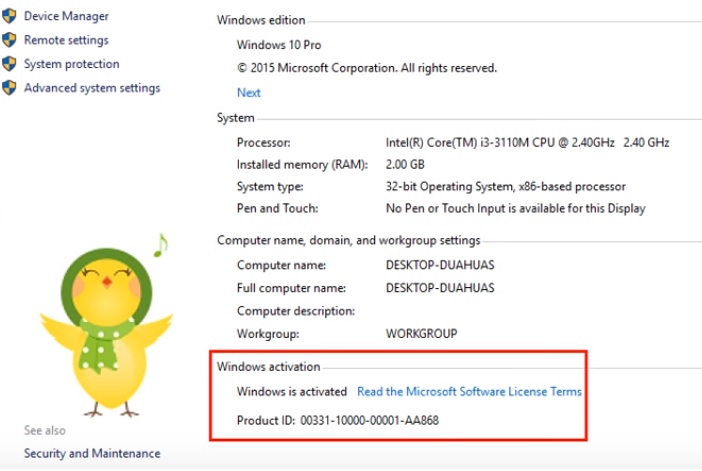Click the Product ID 00331-10000-00001-AA868
This screenshot has height=471, width=702.
point(338,420)
